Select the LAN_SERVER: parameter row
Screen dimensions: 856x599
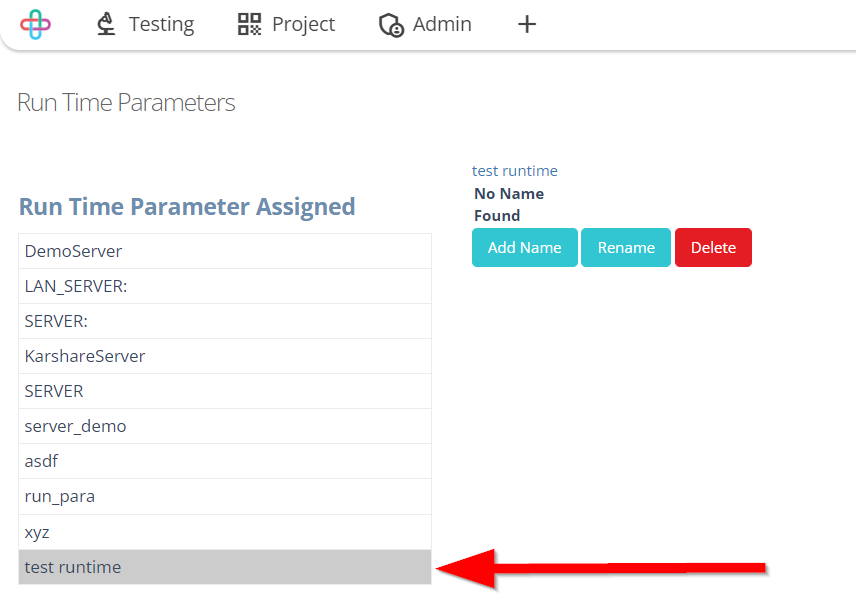coord(225,286)
